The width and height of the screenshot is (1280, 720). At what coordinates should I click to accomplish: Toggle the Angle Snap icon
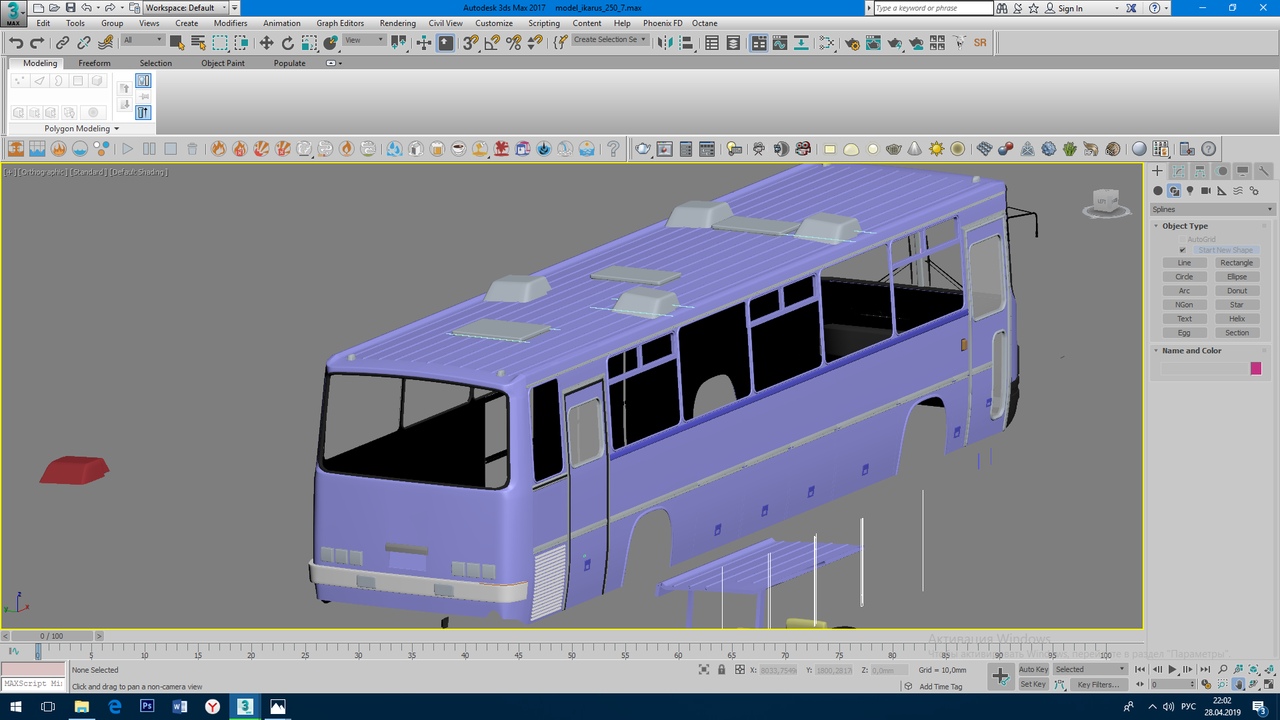click(x=492, y=43)
